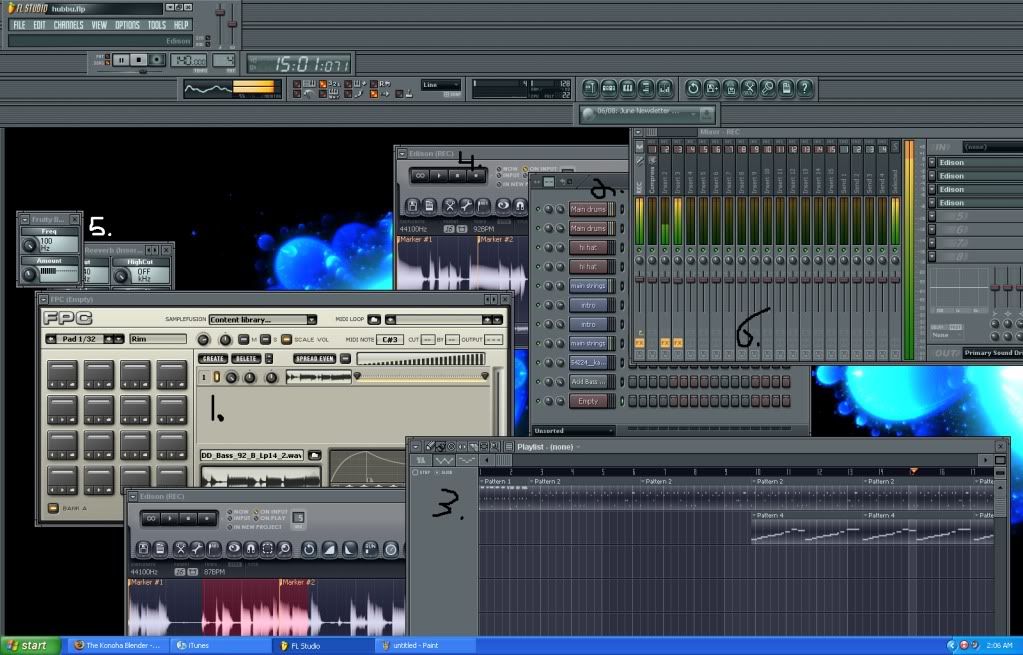Select the 'Add Bass' channel button
This screenshot has height=655, width=1023.
coord(588,382)
